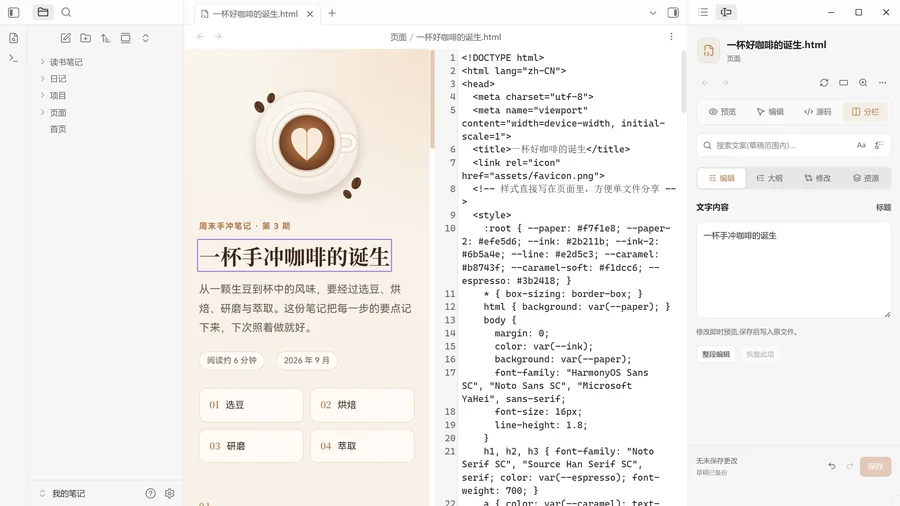Screen dimensions: 900x506
Task: Click the preview pane vertical scrollbar
Action: coord(432,100)
